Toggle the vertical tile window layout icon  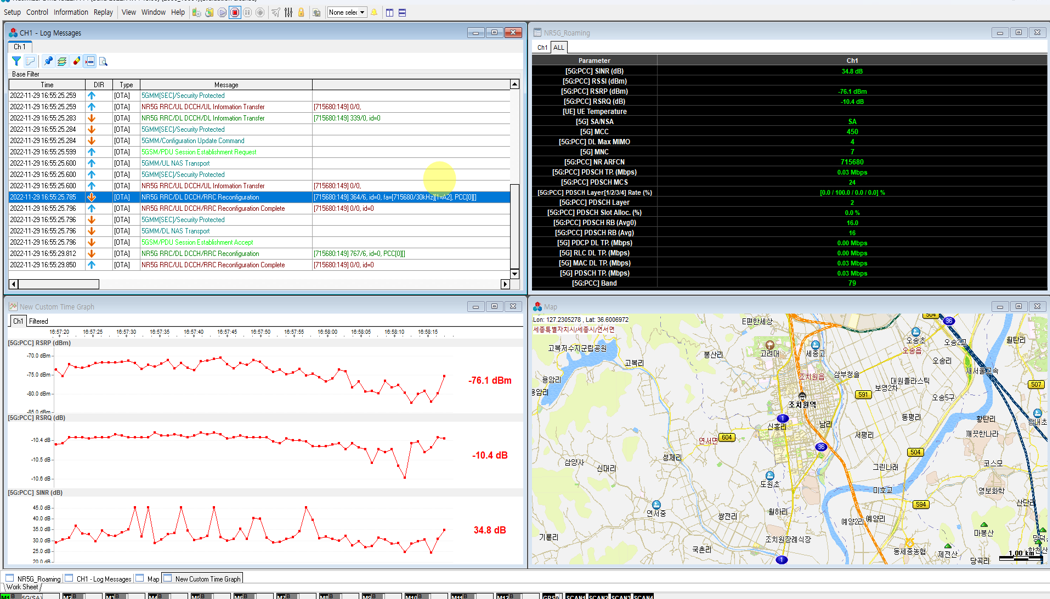click(390, 13)
